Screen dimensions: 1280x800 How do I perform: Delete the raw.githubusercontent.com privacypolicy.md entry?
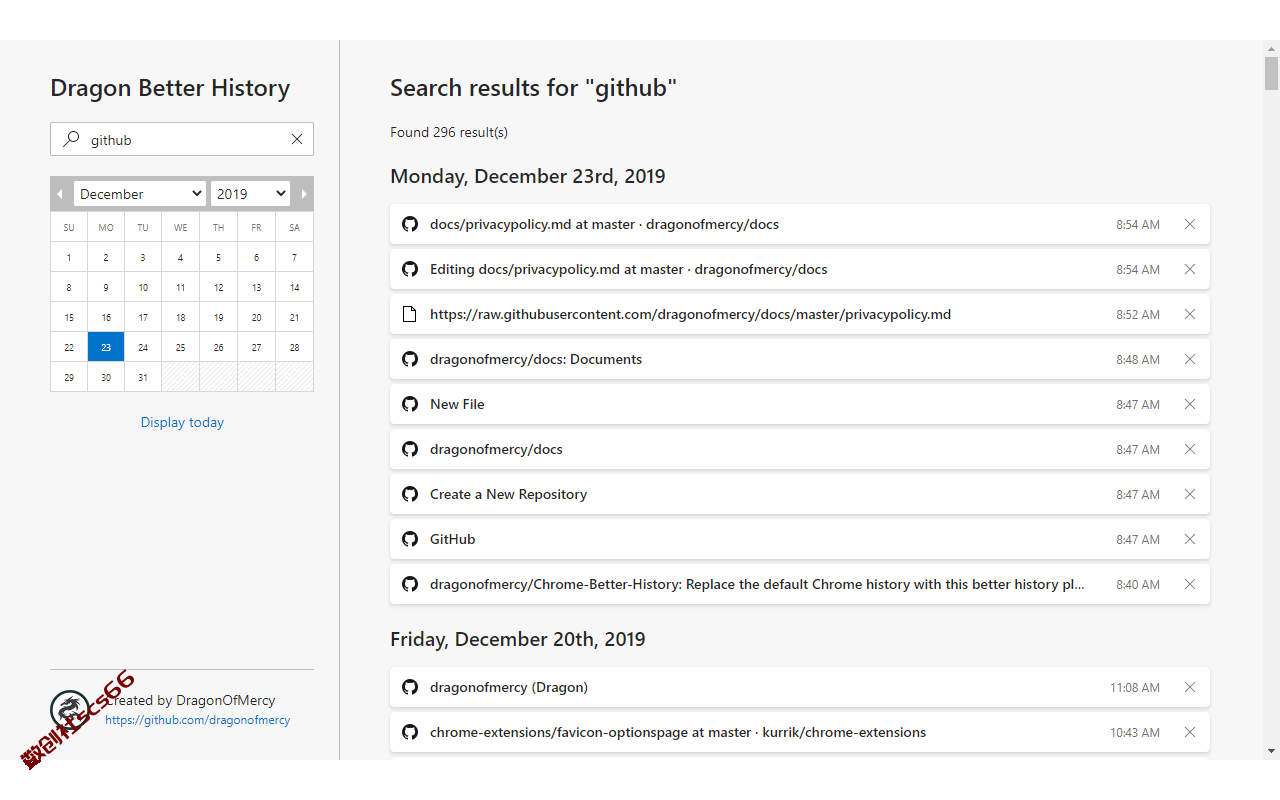tap(1190, 314)
